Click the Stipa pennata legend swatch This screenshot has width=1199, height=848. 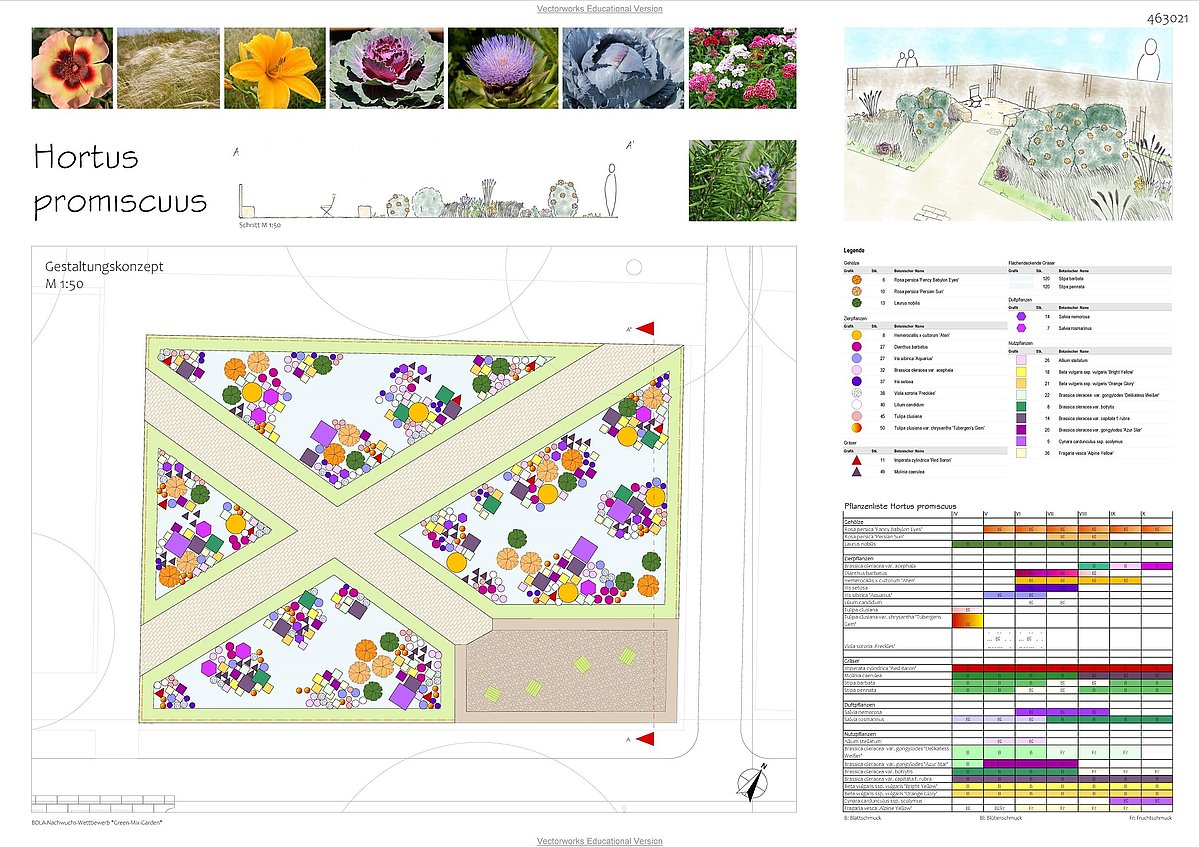[1021, 288]
